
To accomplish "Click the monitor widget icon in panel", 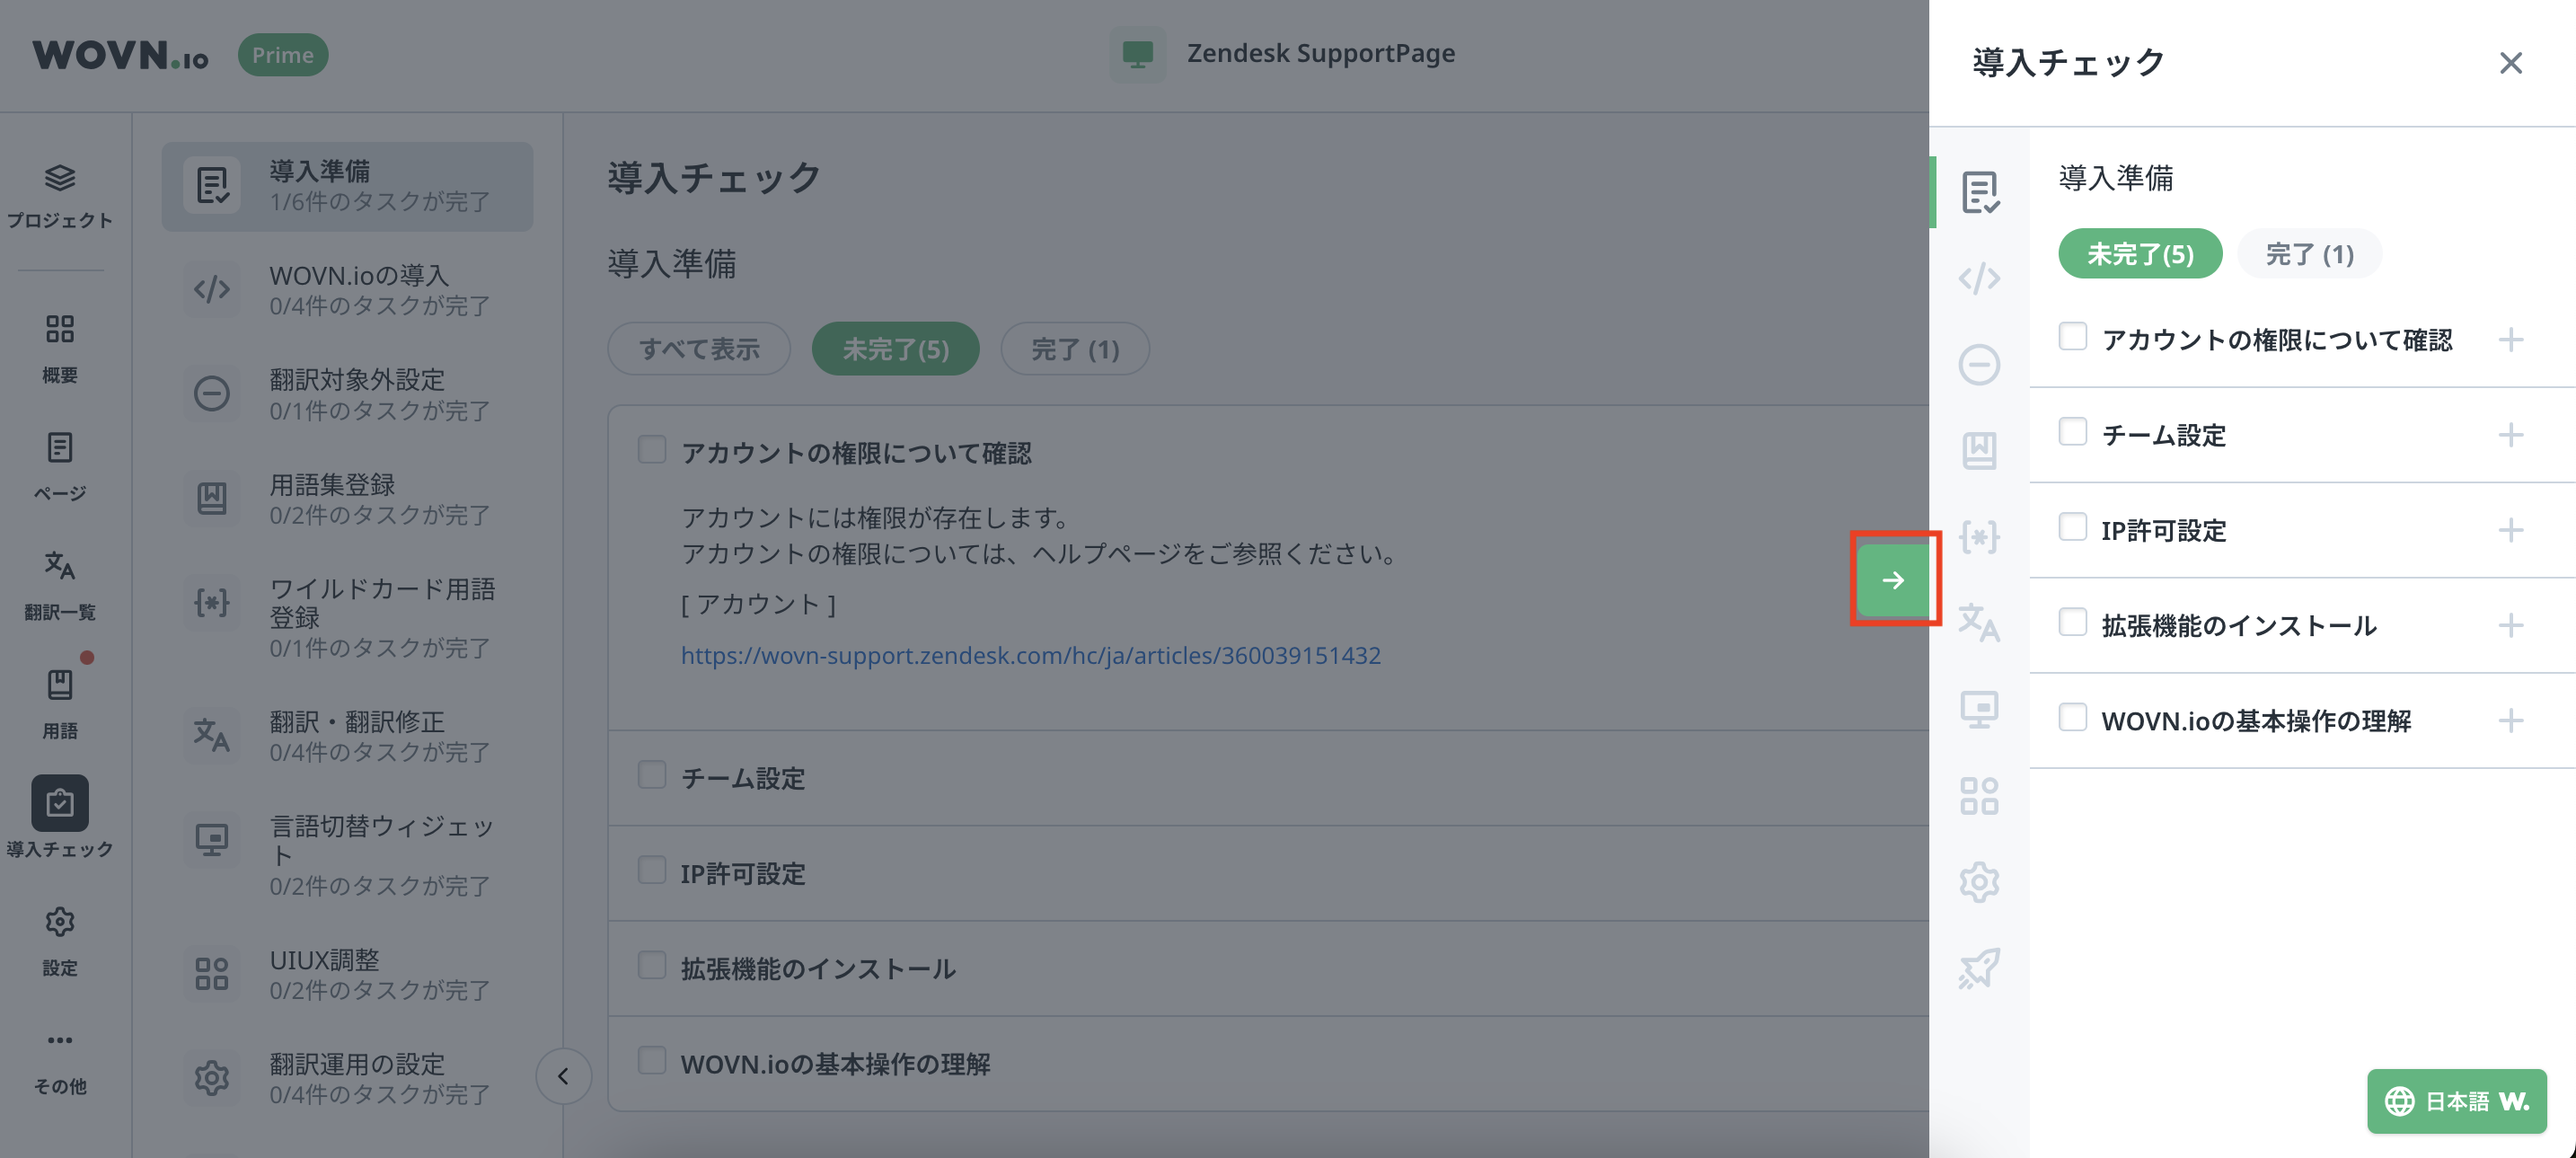I will point(1979,710).
